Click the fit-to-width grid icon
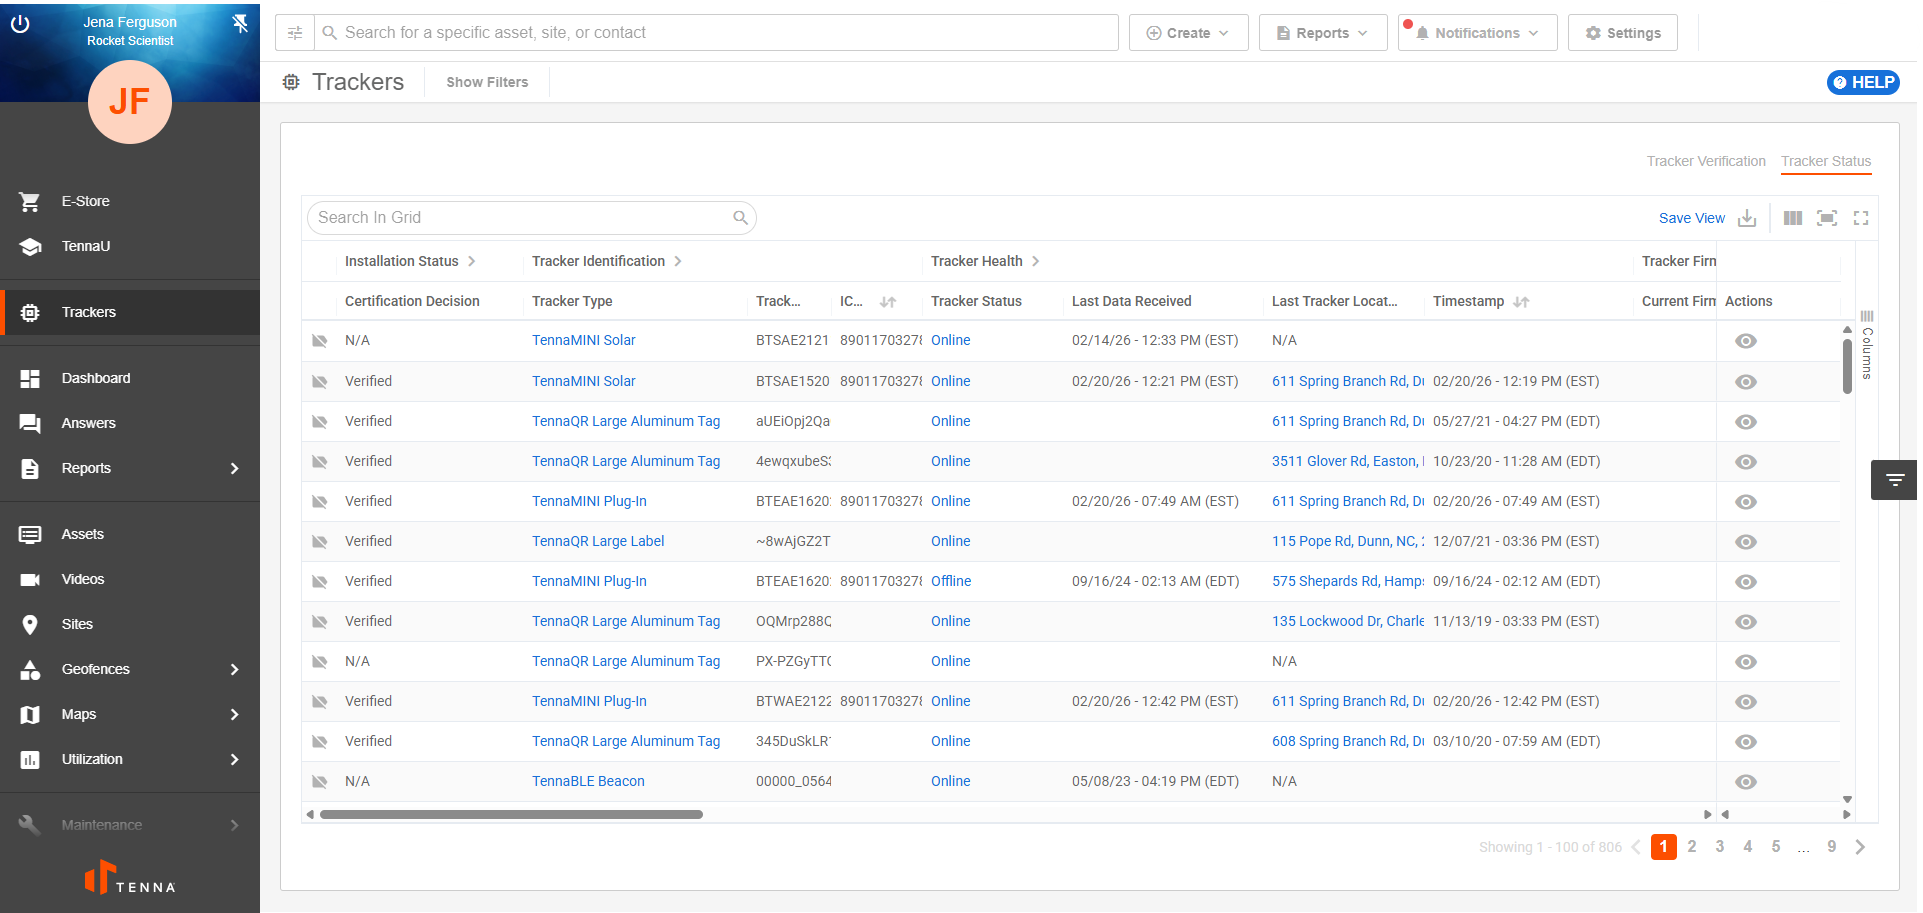Screen dimensions: 1923x913 coord(1827,218)
